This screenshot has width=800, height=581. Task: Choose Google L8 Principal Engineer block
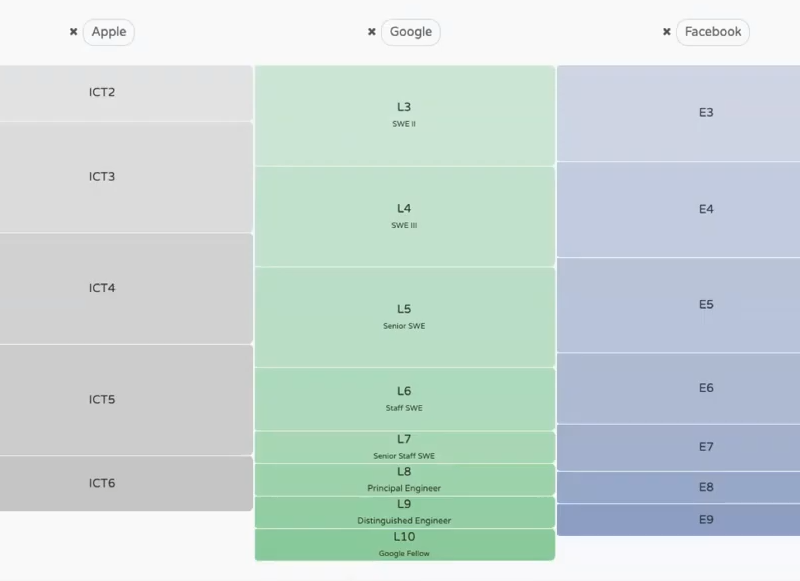click(404, 479)
